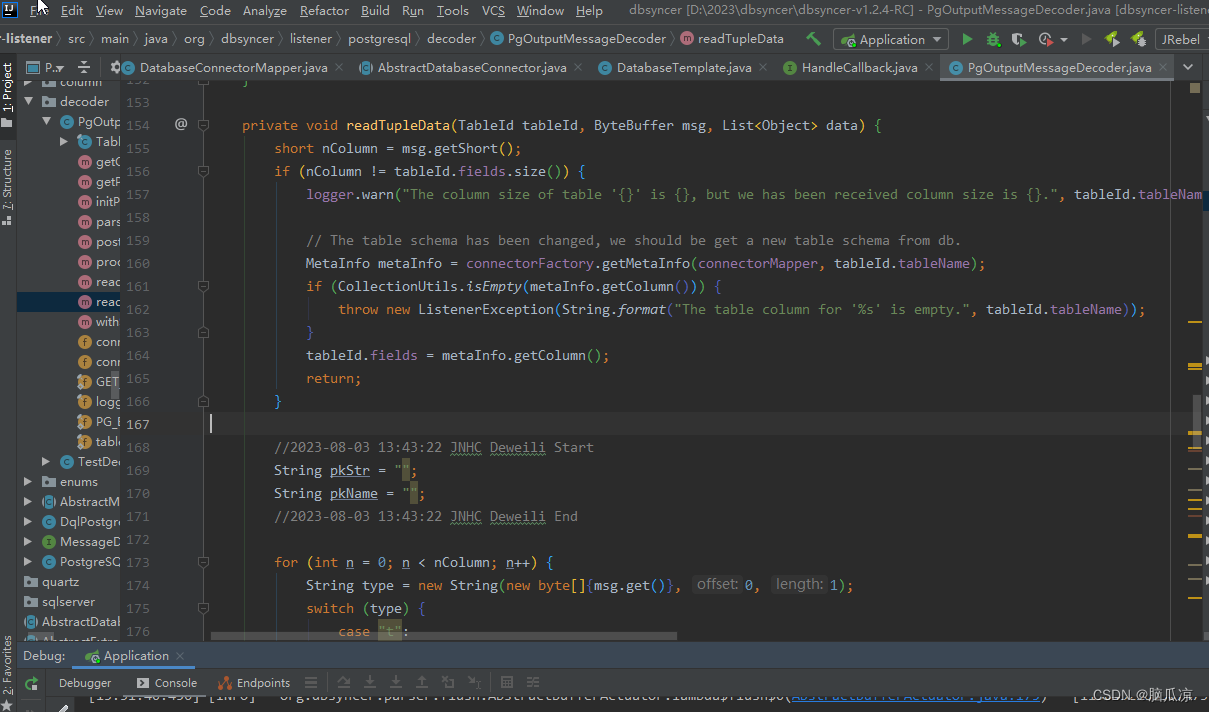Open the Application run configuration dropdown
The image size is (1209, 712).
click(x=892, y=39)
